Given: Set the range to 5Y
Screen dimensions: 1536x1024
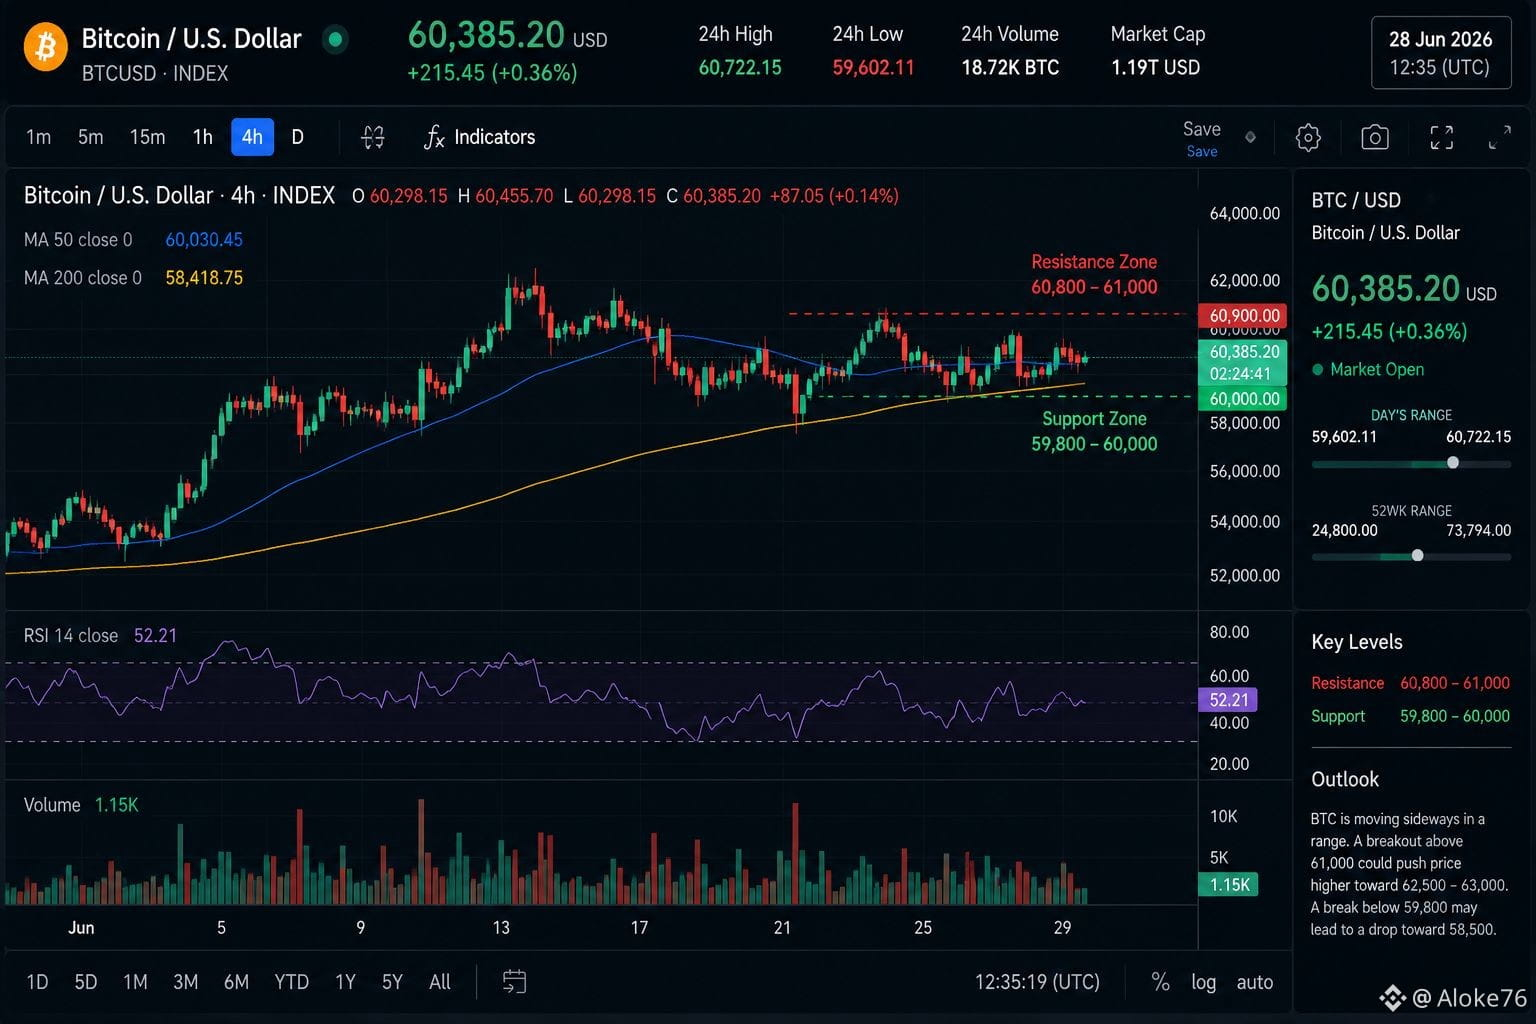Looking at the screenshot, I should tap(392, 982).
